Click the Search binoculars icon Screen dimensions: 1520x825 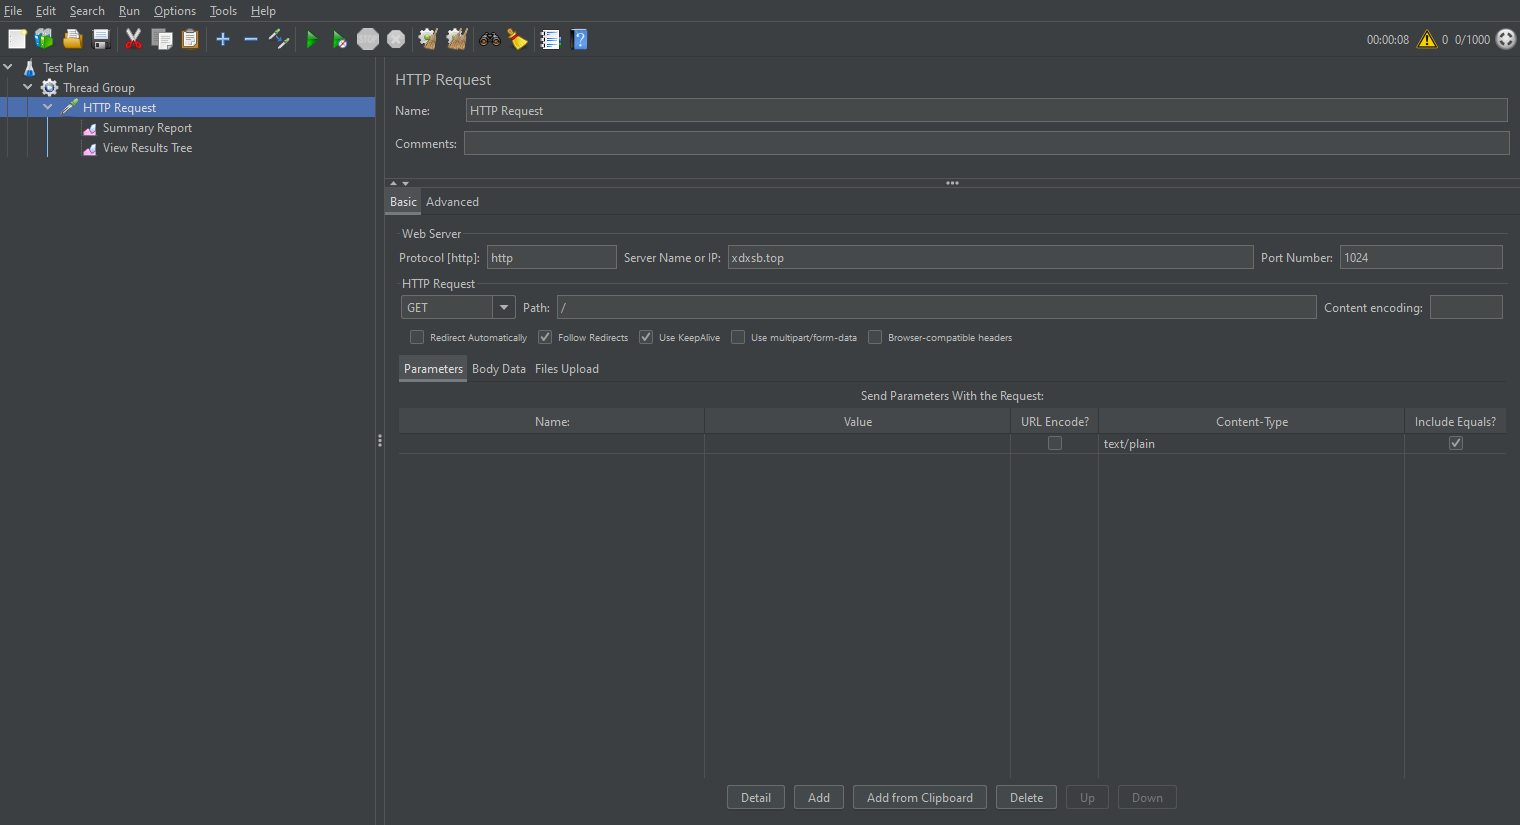tap(489, 40)
